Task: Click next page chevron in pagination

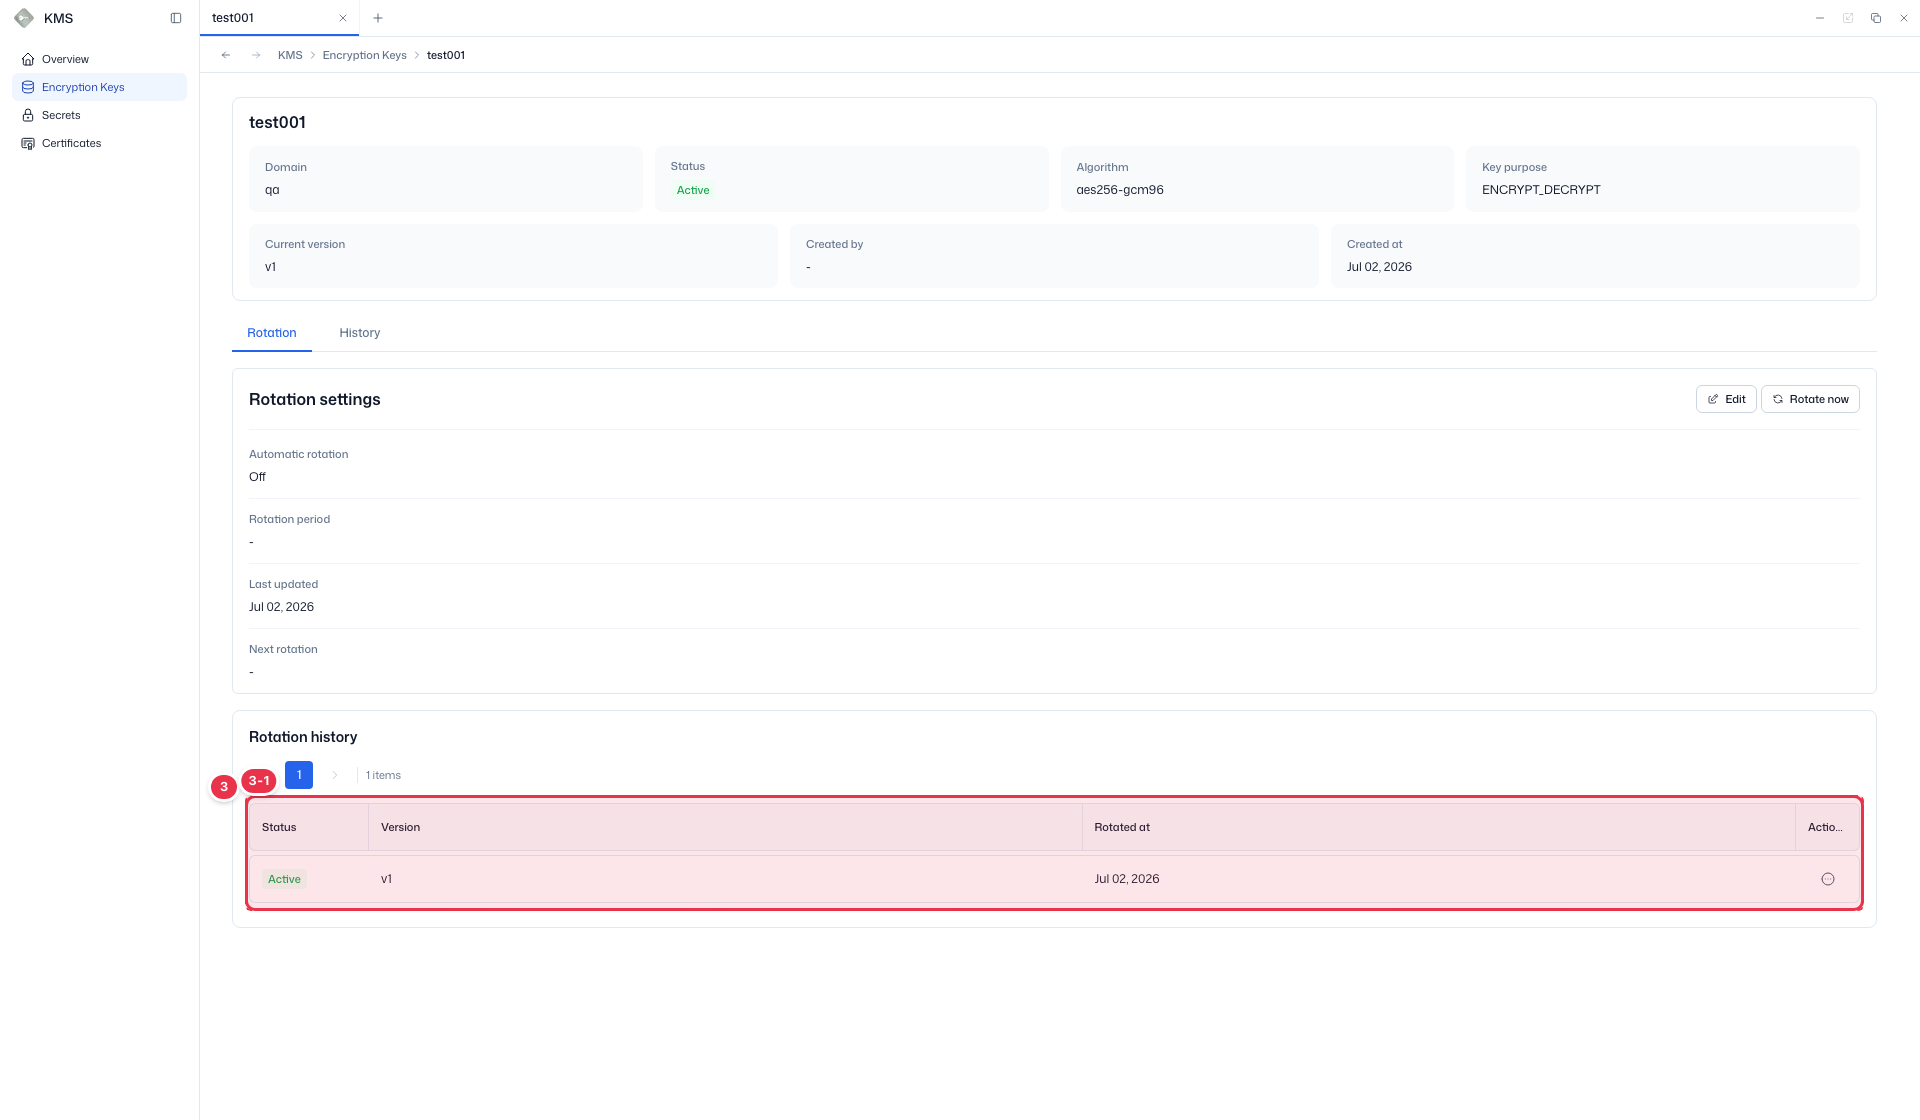Action: coord(335,775)
